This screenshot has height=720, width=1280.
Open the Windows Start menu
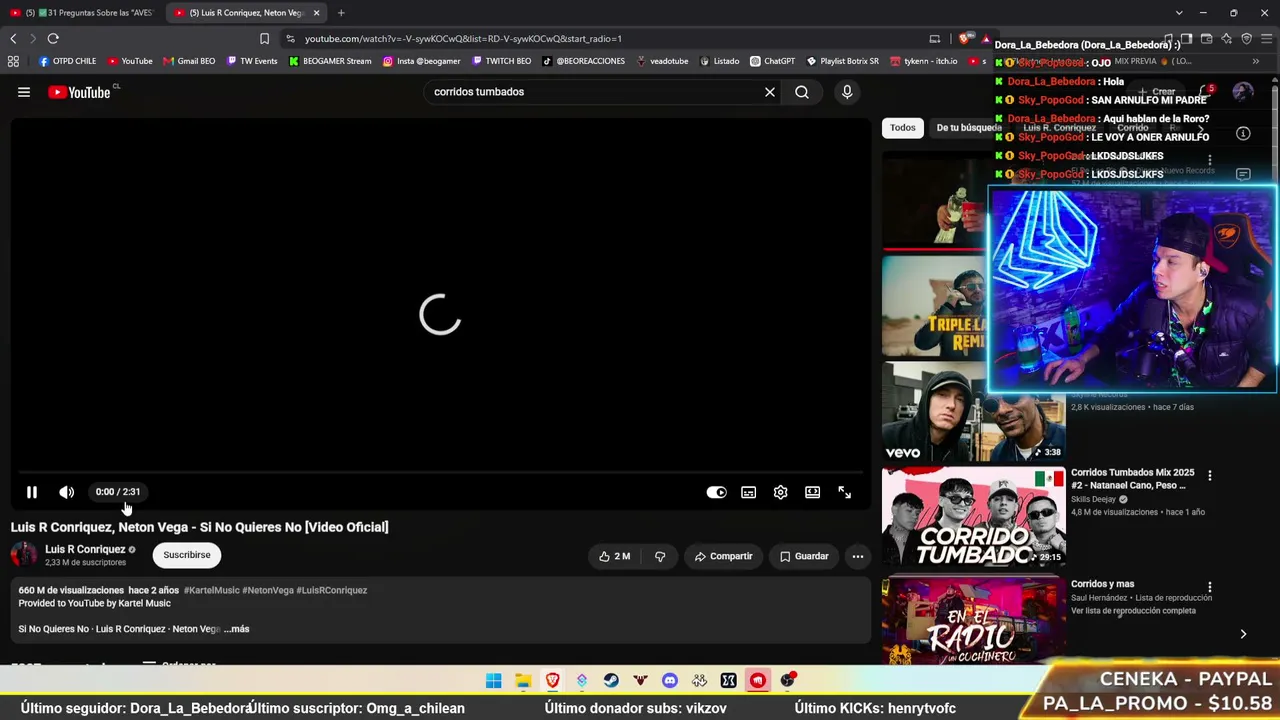(x=494, y=681)
